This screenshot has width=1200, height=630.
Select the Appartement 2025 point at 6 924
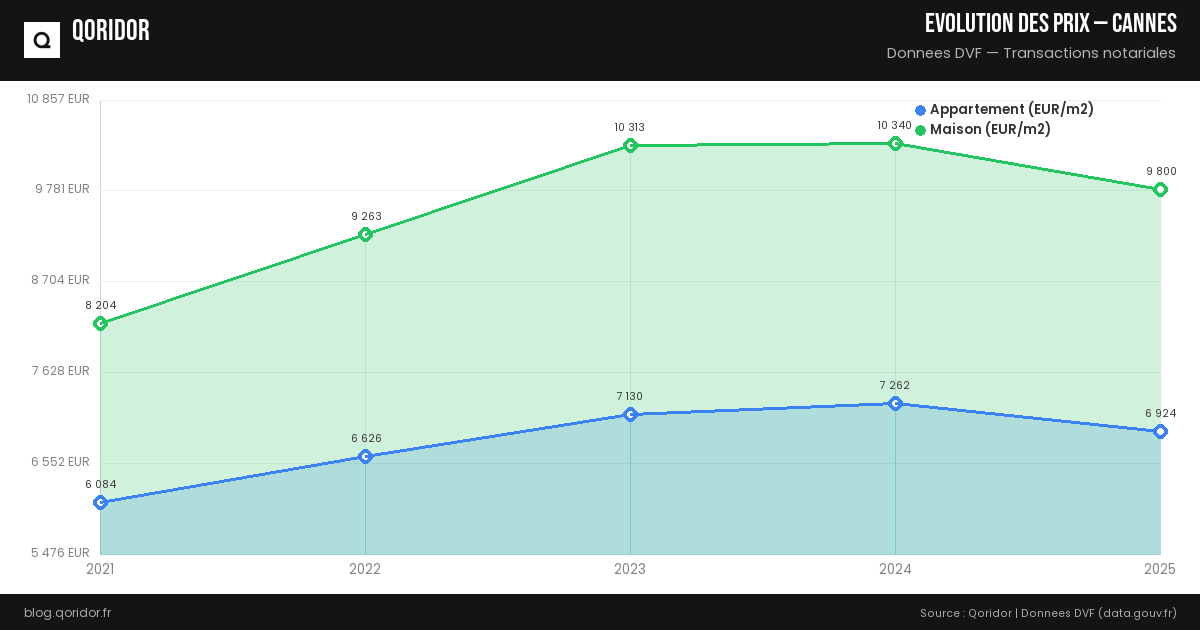pyautogui.click(x=1160, y=431)
